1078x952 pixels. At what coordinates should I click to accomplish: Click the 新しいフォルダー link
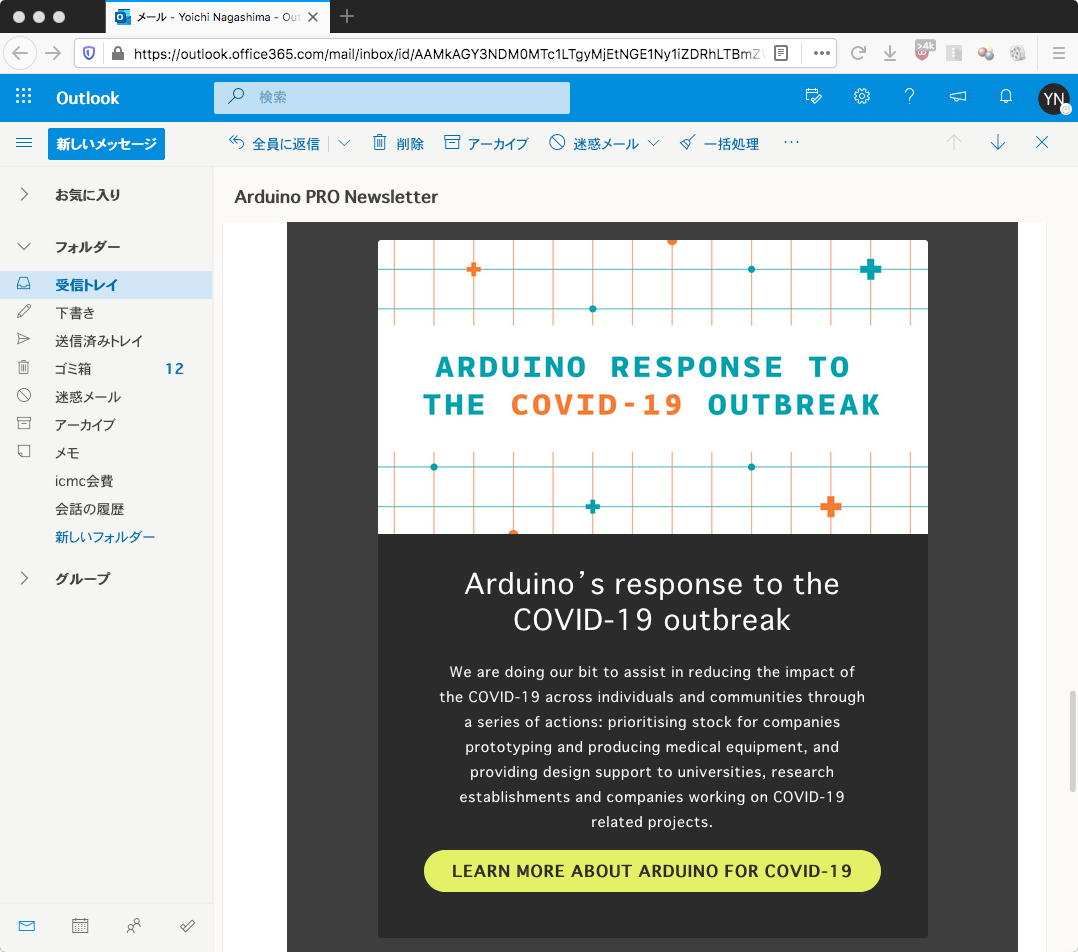tap(105, 537)
